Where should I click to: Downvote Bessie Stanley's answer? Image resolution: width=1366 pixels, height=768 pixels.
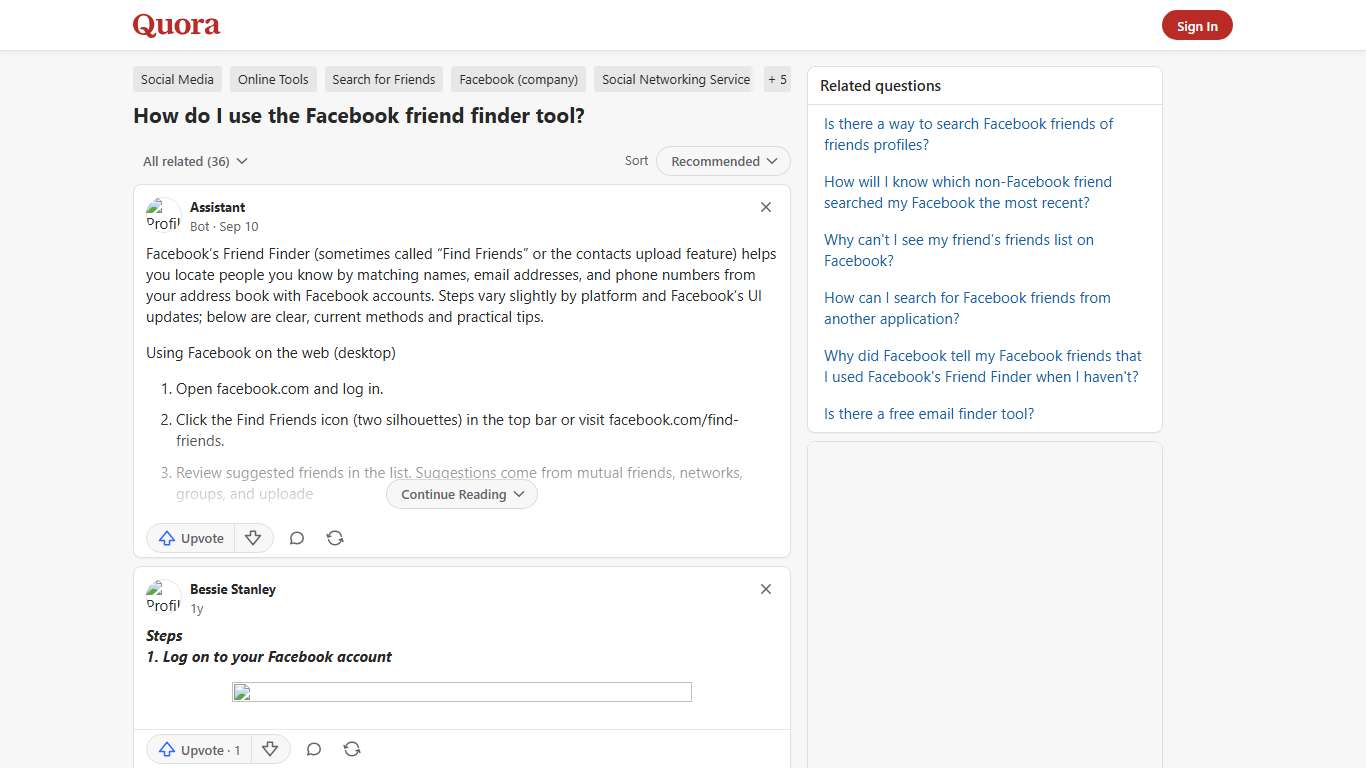point(270,749)
